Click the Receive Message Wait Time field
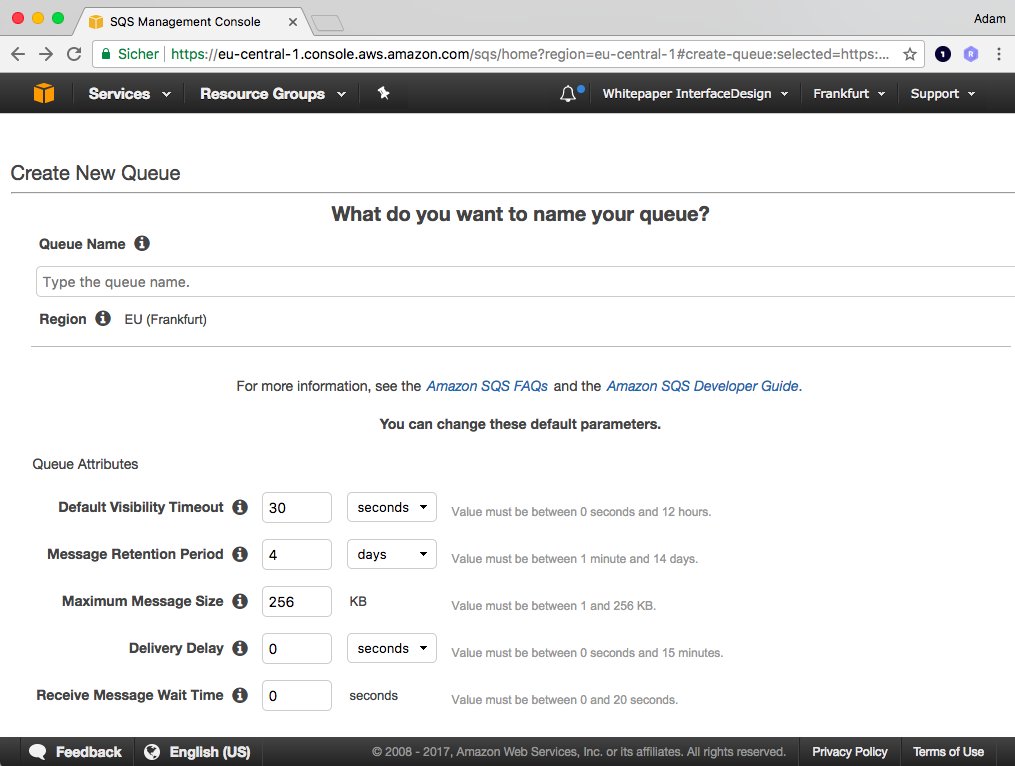 click(x=297, y=695)
